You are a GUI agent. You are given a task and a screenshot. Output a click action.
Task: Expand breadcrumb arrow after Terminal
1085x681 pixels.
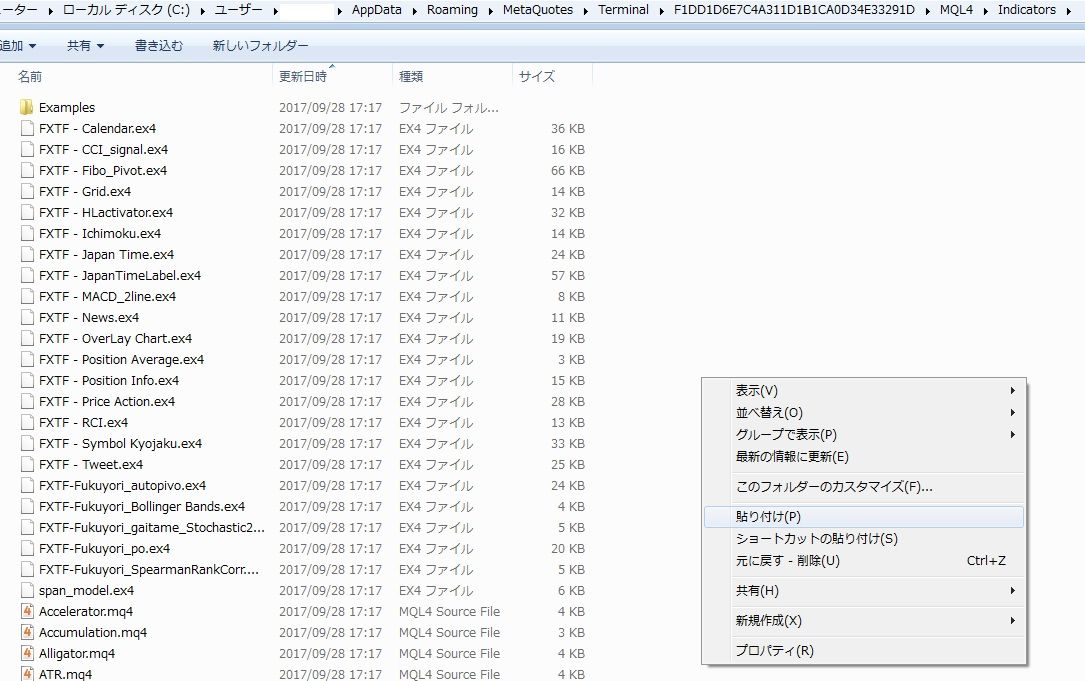[662, 10]
